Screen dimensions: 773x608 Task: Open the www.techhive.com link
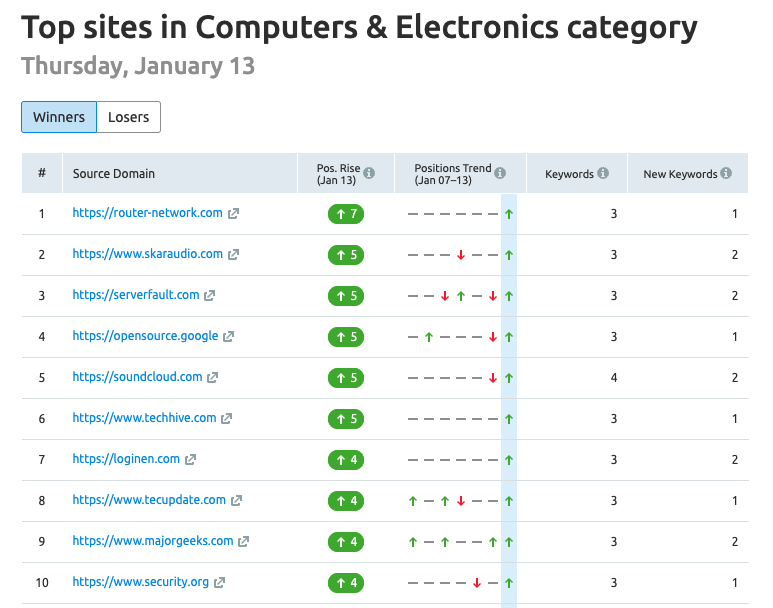click(144, 418)
